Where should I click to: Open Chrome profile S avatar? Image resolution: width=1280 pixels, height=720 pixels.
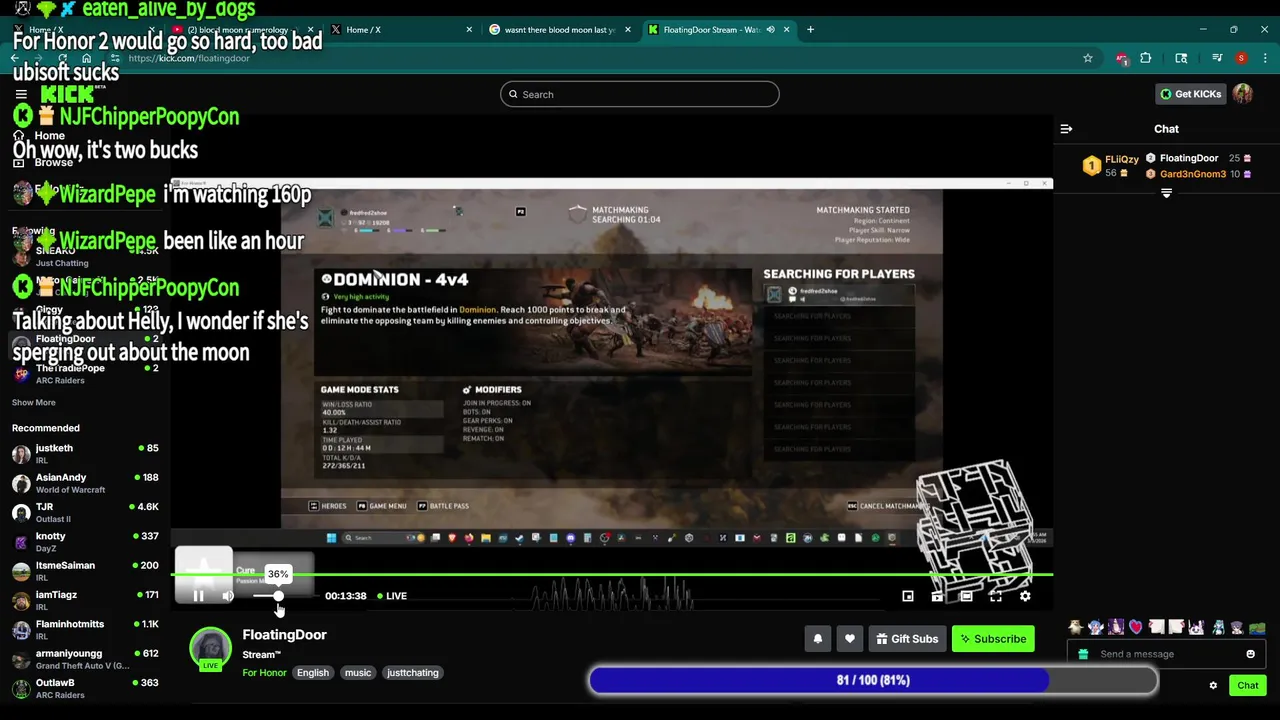click(1241, 58)
